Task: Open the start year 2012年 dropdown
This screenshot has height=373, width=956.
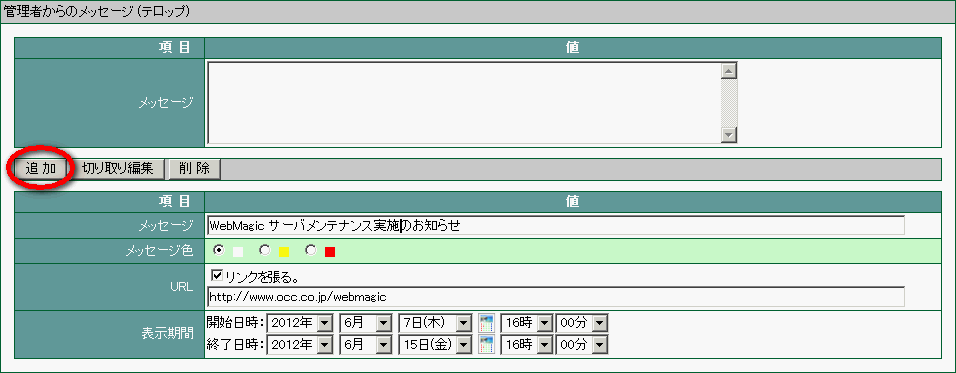Action: coord(301,323)
